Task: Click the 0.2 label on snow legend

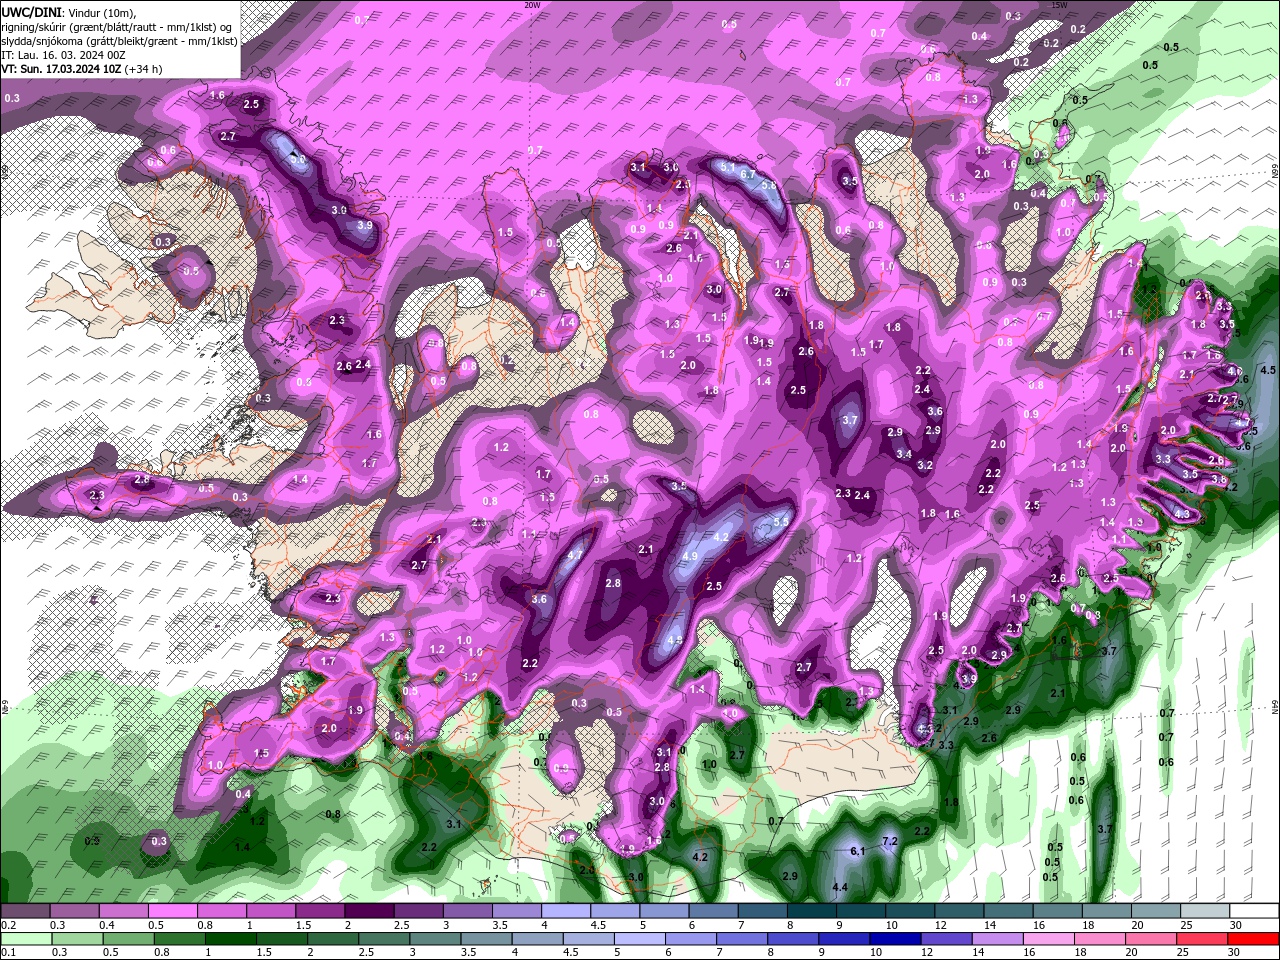Action: tap(8, 924)
